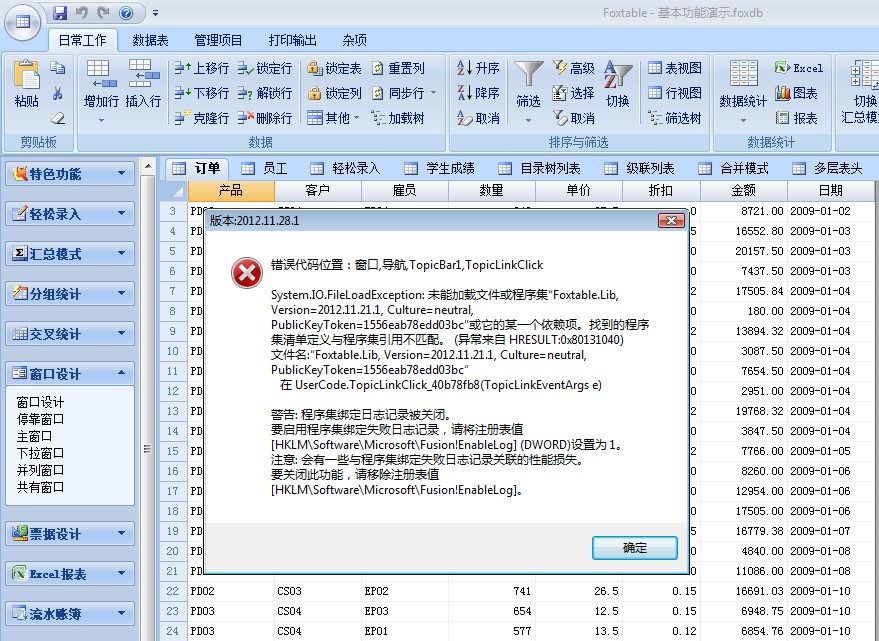Switch to the 管理项目 ribbon tab
The width and height of the screenshot is (879, 641).
pyautogui.click(x=218, y=40)
